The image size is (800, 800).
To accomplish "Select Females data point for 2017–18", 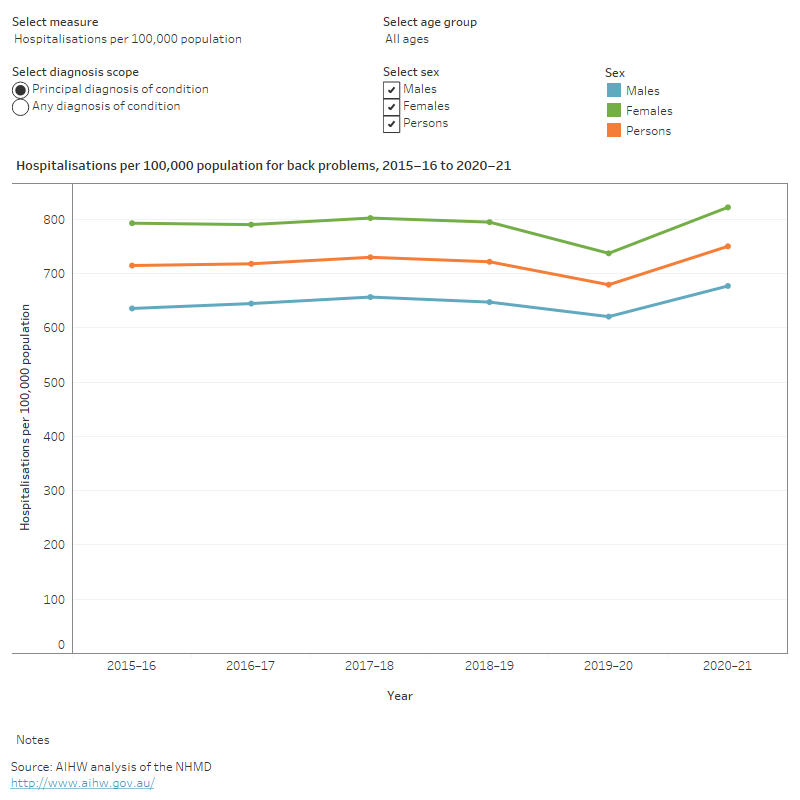I will 370,218.
